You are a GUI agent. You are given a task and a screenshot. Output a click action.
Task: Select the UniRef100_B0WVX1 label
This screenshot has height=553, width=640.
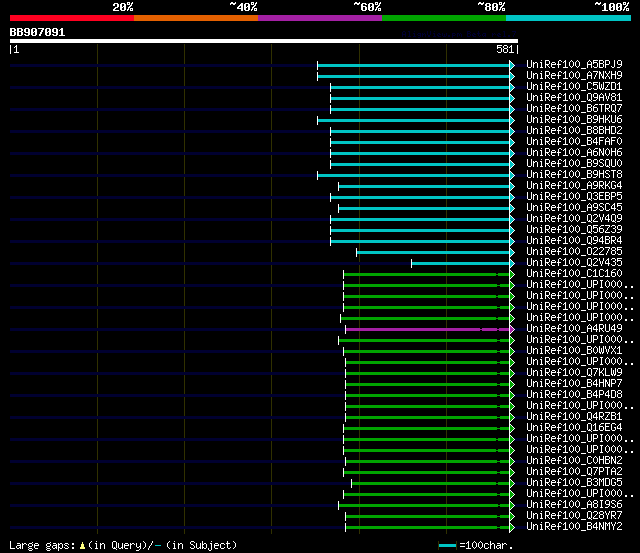[x=574, y=351]
